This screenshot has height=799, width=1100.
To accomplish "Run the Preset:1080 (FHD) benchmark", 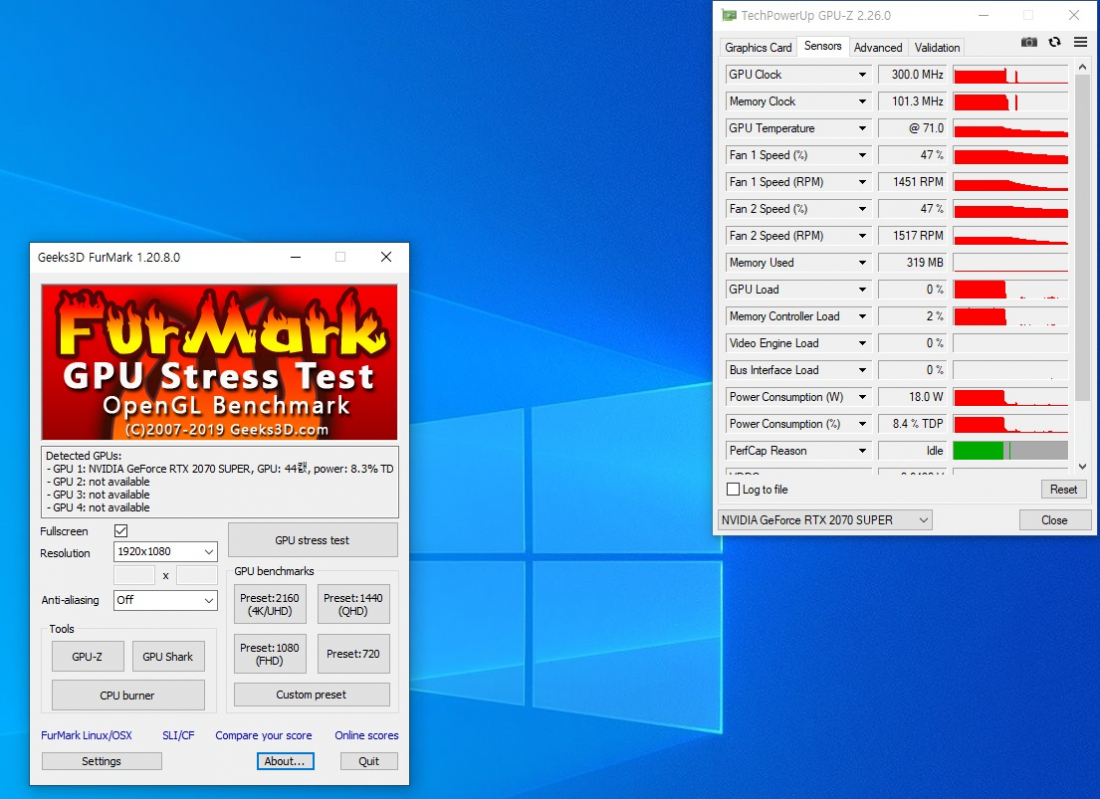I will (x=269, y=654).
